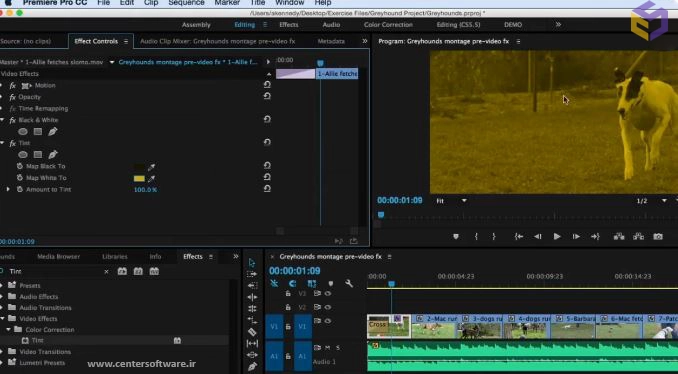This screenshot has height=374, width=678.
Task: Collapse the Color Correction folder
Action: (x=8, y=329)
